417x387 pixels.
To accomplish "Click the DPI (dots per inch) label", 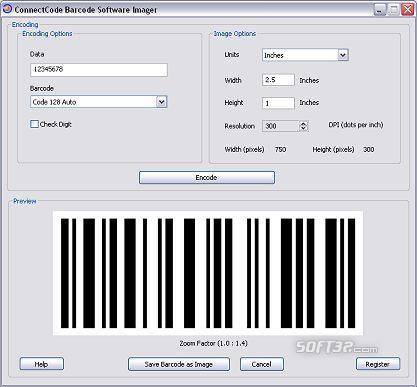I will [x=356, y=125].
